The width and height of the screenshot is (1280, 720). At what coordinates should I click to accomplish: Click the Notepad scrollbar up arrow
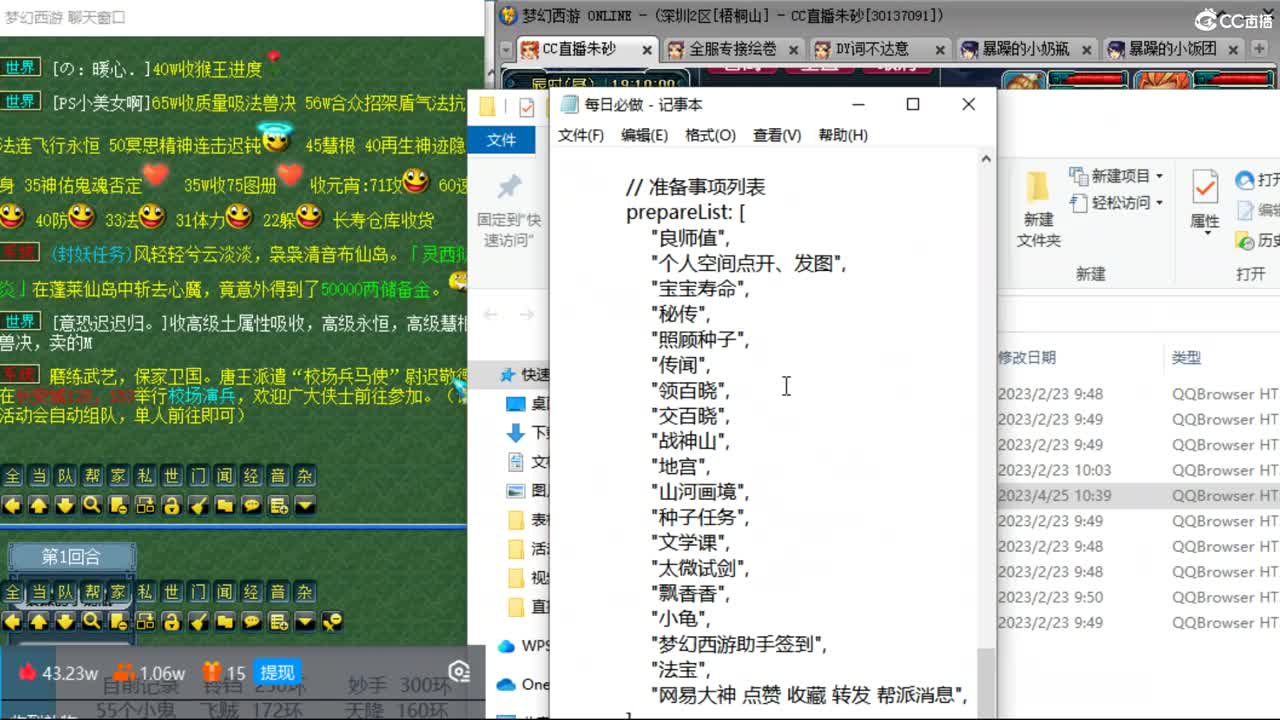point(986,158)
